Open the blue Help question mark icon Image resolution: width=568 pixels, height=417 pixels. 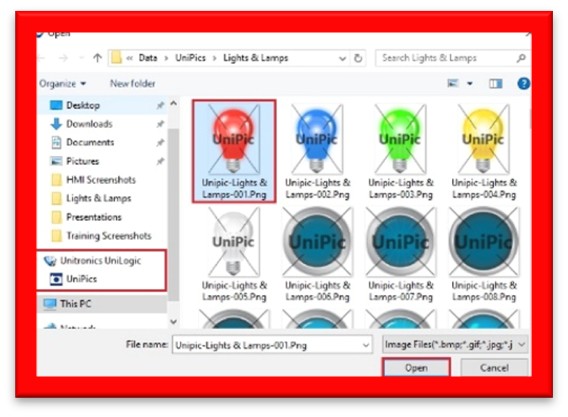[523, 84]
